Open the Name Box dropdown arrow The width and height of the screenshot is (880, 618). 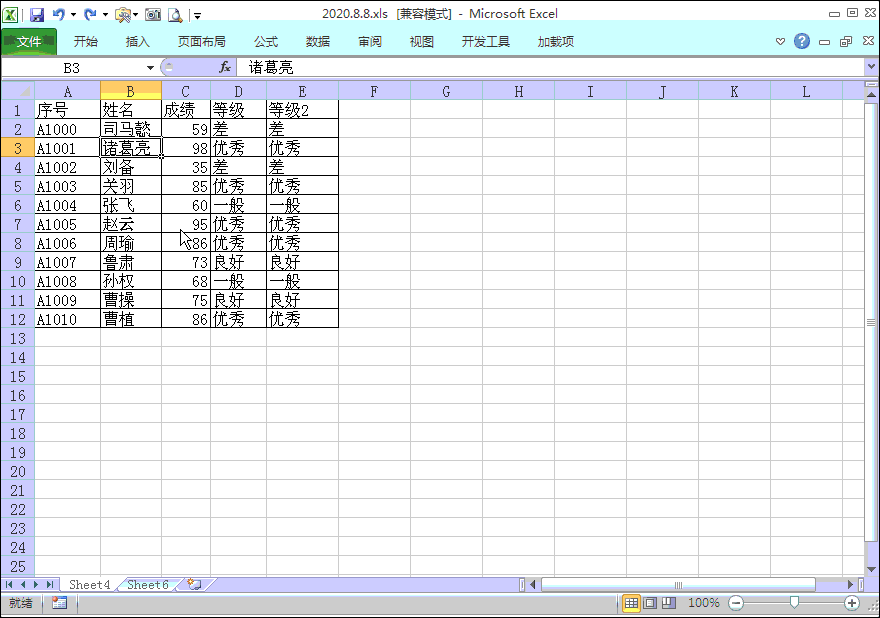click(x=150, y=68)
